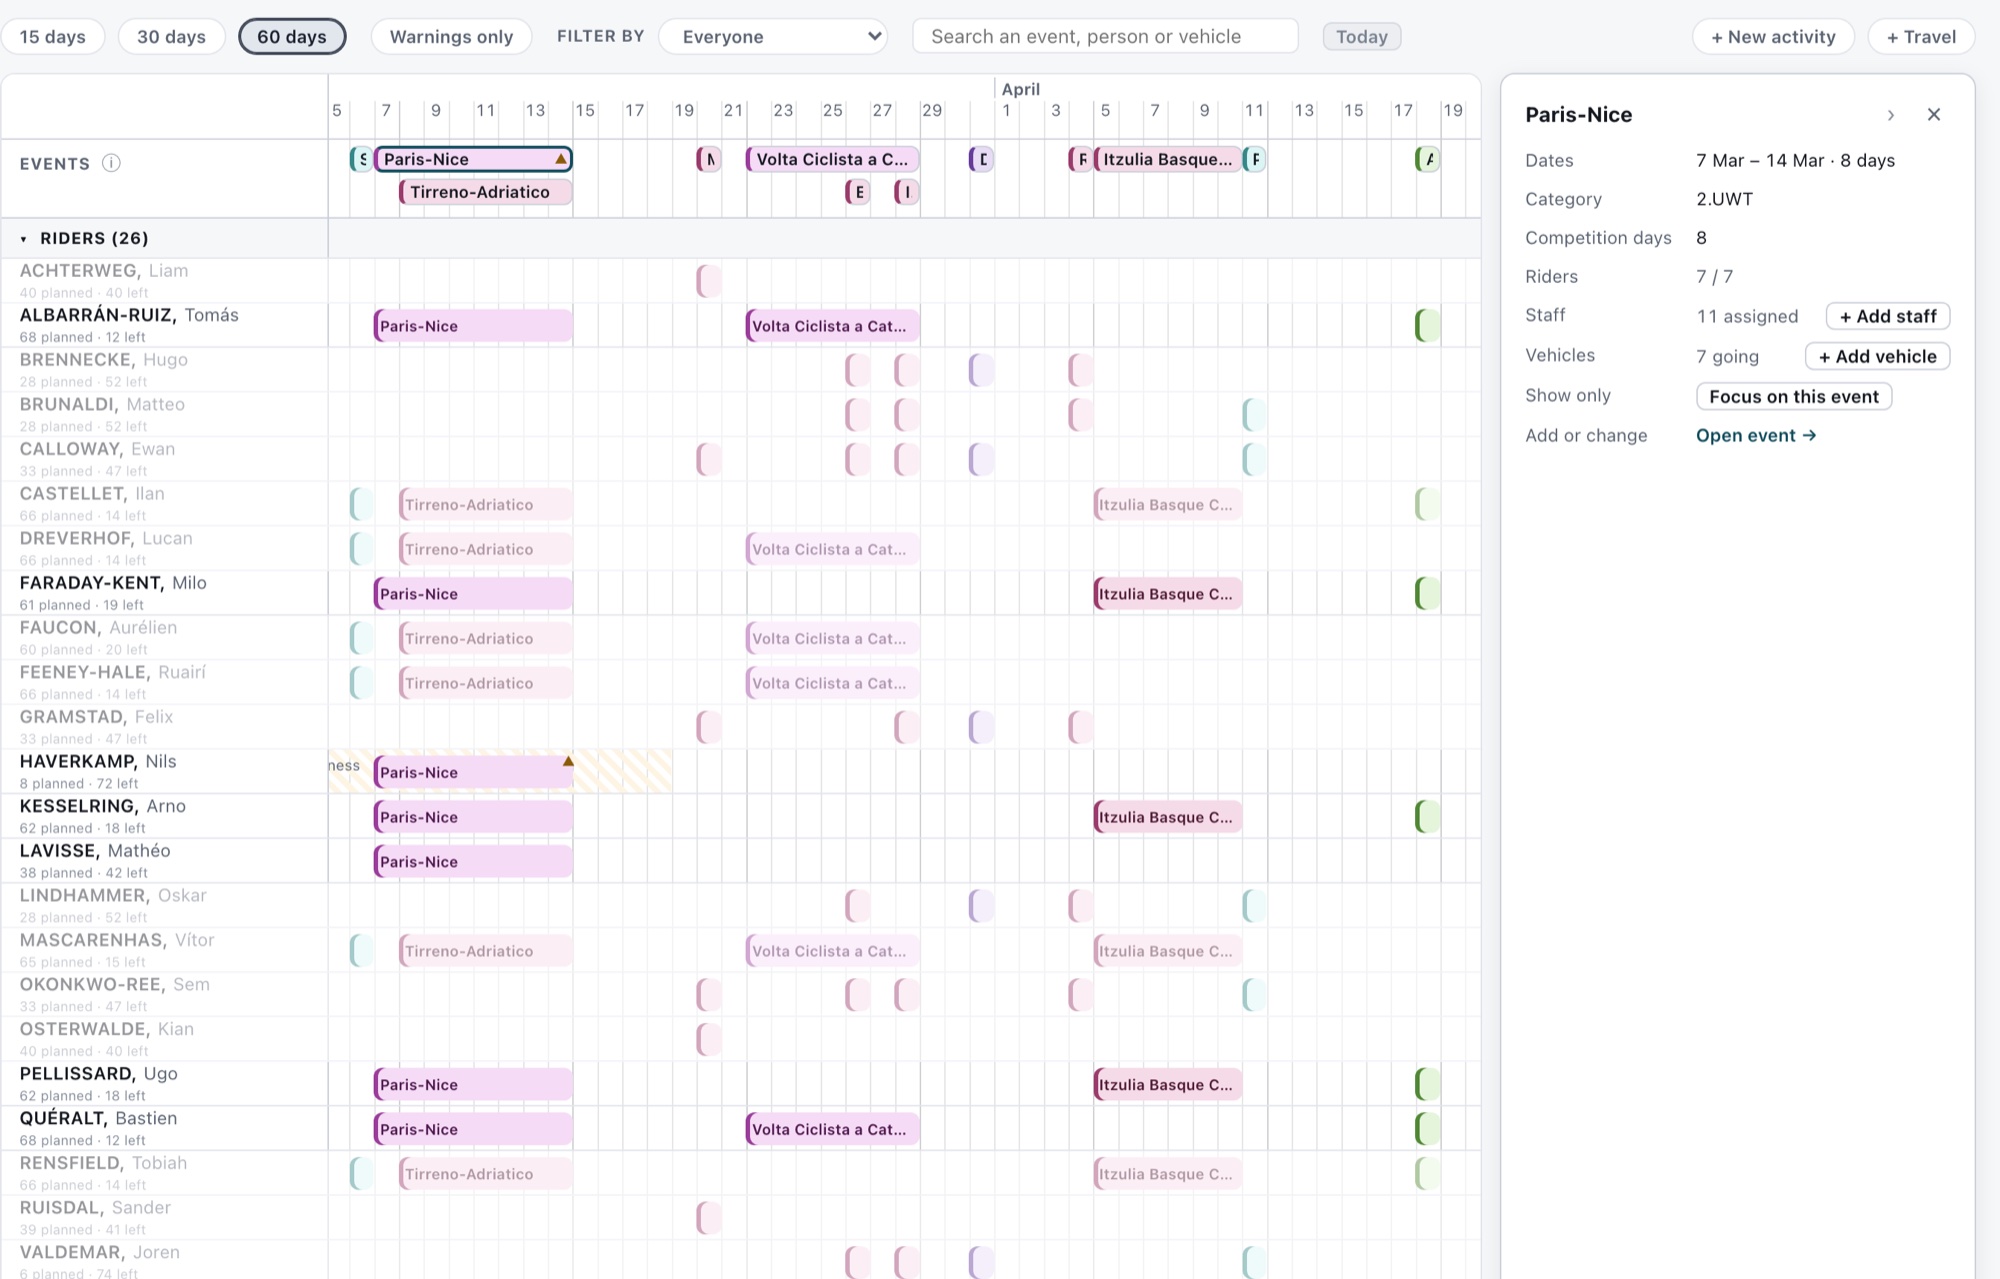Click warning triangle in Haverkamp's Paris-Nice bar
This screenshot has width=2000, height=1279.
point(568,761)
